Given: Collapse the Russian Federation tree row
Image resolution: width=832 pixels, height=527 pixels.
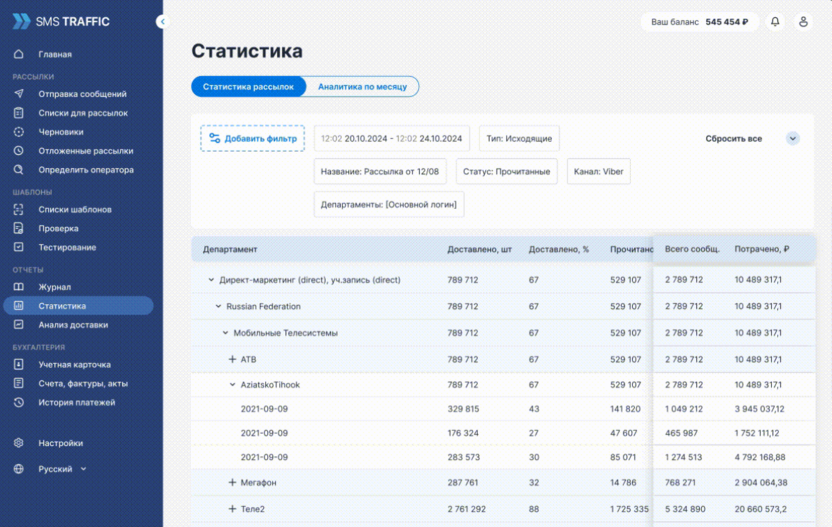Looking at the screenshot, I should click(219, 307).
